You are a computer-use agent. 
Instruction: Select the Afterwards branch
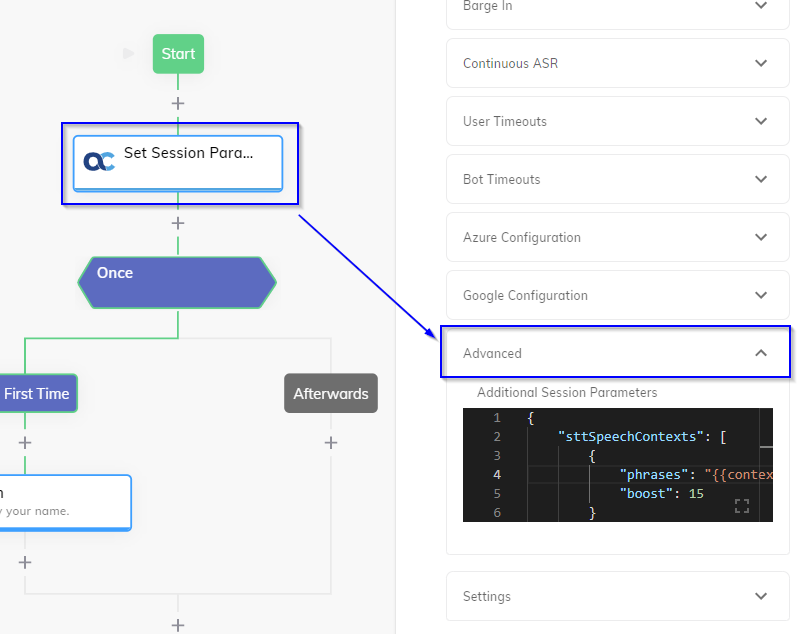pyautogui.click(x=331, y=393)
